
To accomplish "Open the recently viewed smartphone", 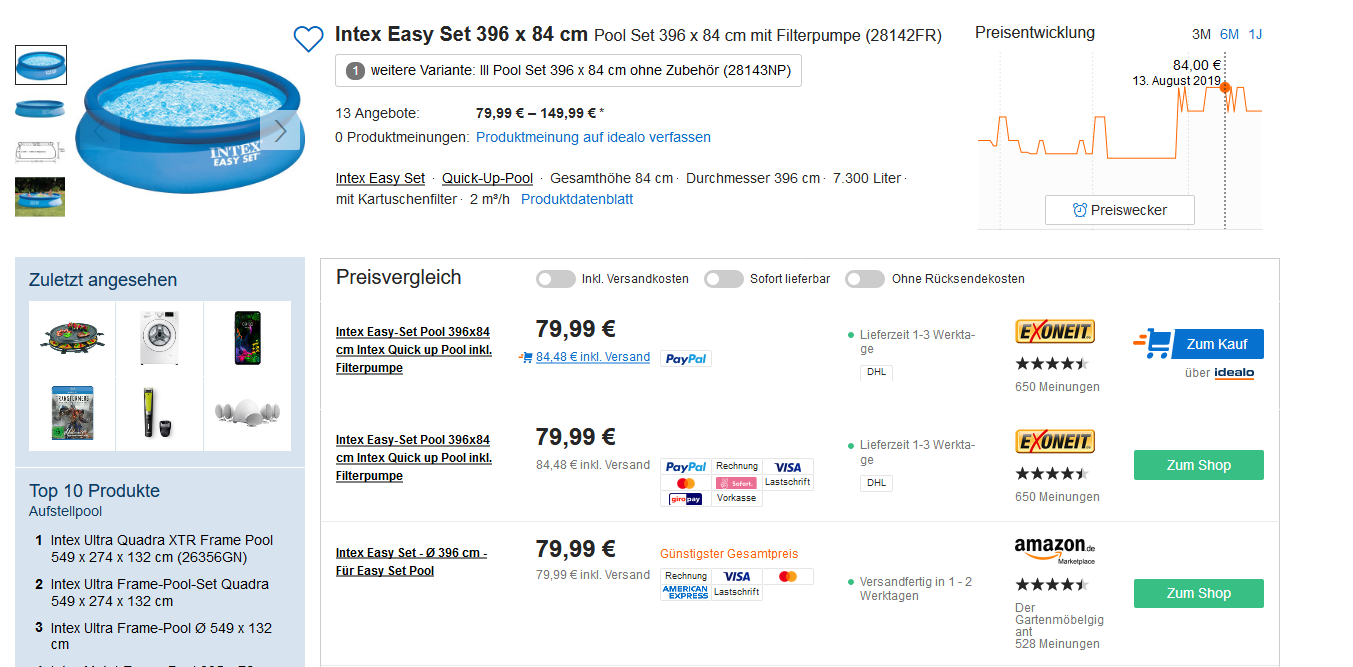I will [x=247, y=336].
